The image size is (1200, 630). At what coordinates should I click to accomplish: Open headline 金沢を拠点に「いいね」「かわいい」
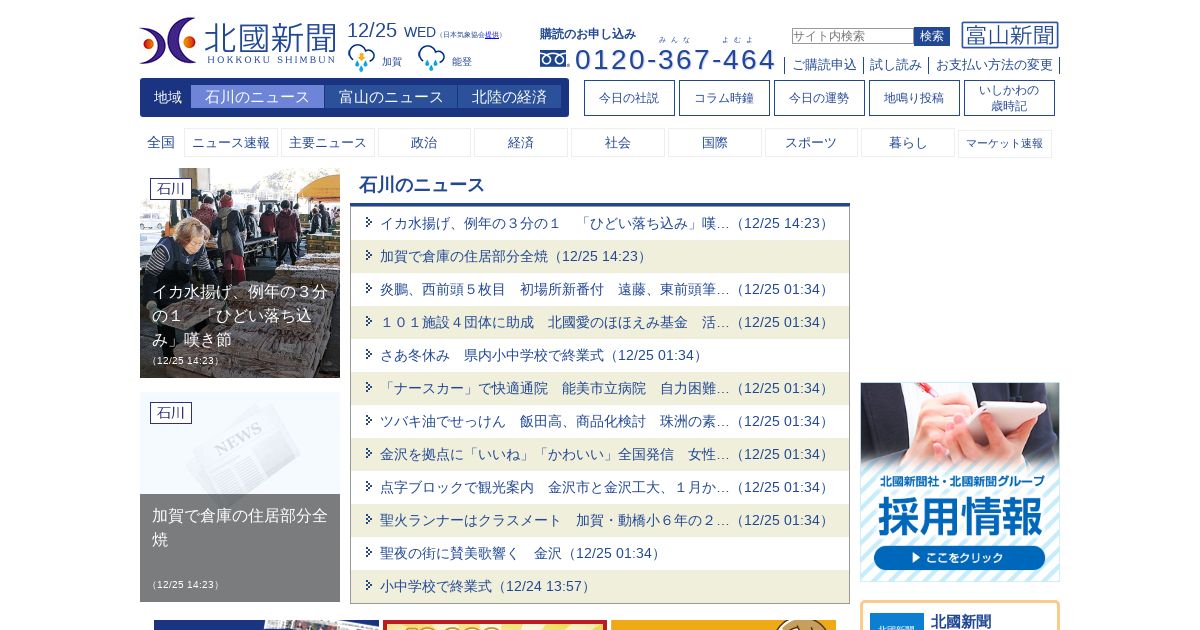[600, 454]
